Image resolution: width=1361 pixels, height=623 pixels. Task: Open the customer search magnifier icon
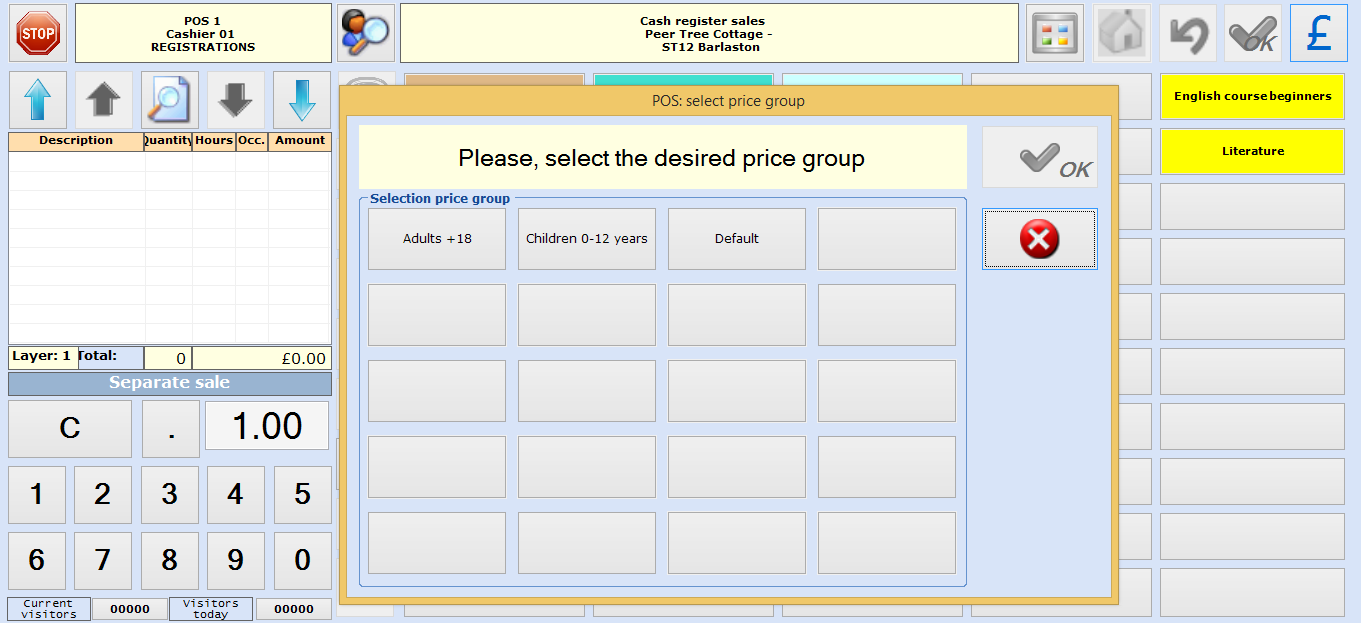[x=365, y=33]
